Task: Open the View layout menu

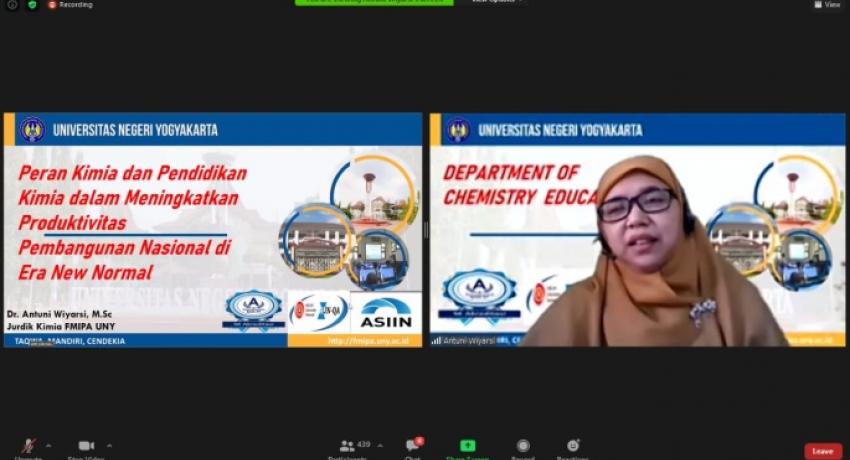Action: click(827, 4)
